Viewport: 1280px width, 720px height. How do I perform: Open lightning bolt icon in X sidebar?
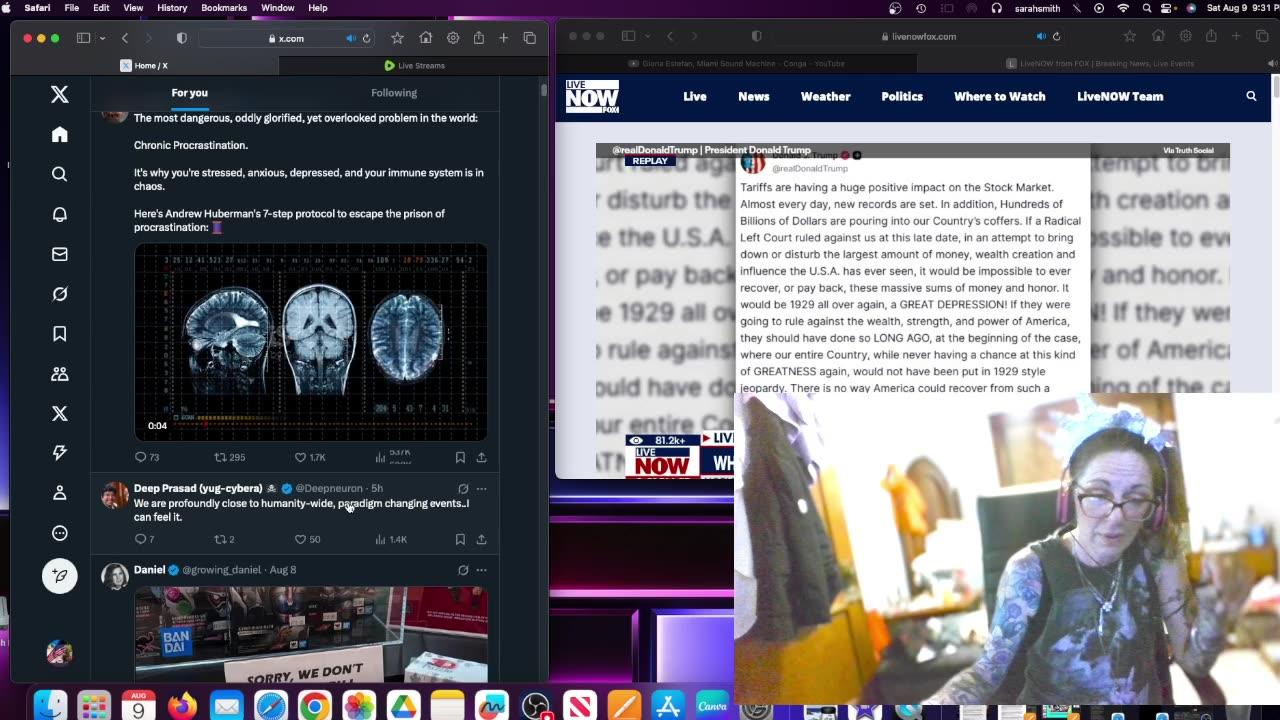(x=60, y=453)
